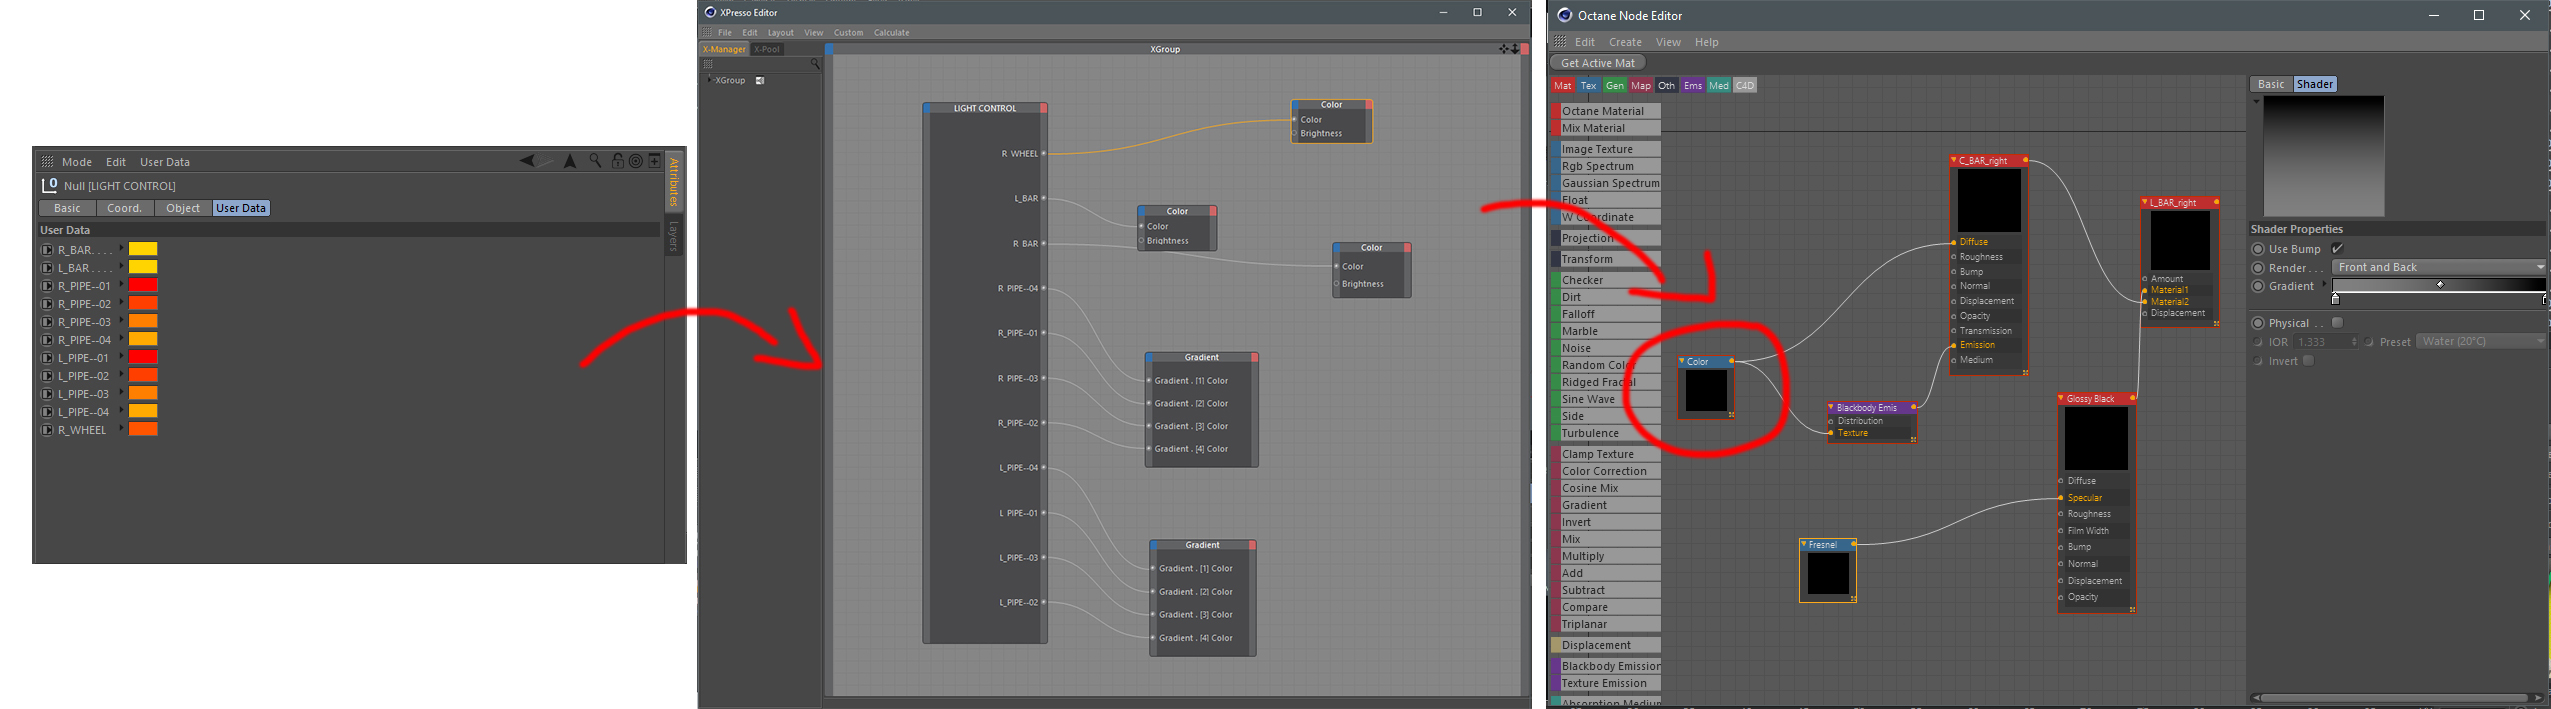2551x709 pixels.
Task: Click the Use Bump animation radio circle
Action: (x=2258, y=249)
